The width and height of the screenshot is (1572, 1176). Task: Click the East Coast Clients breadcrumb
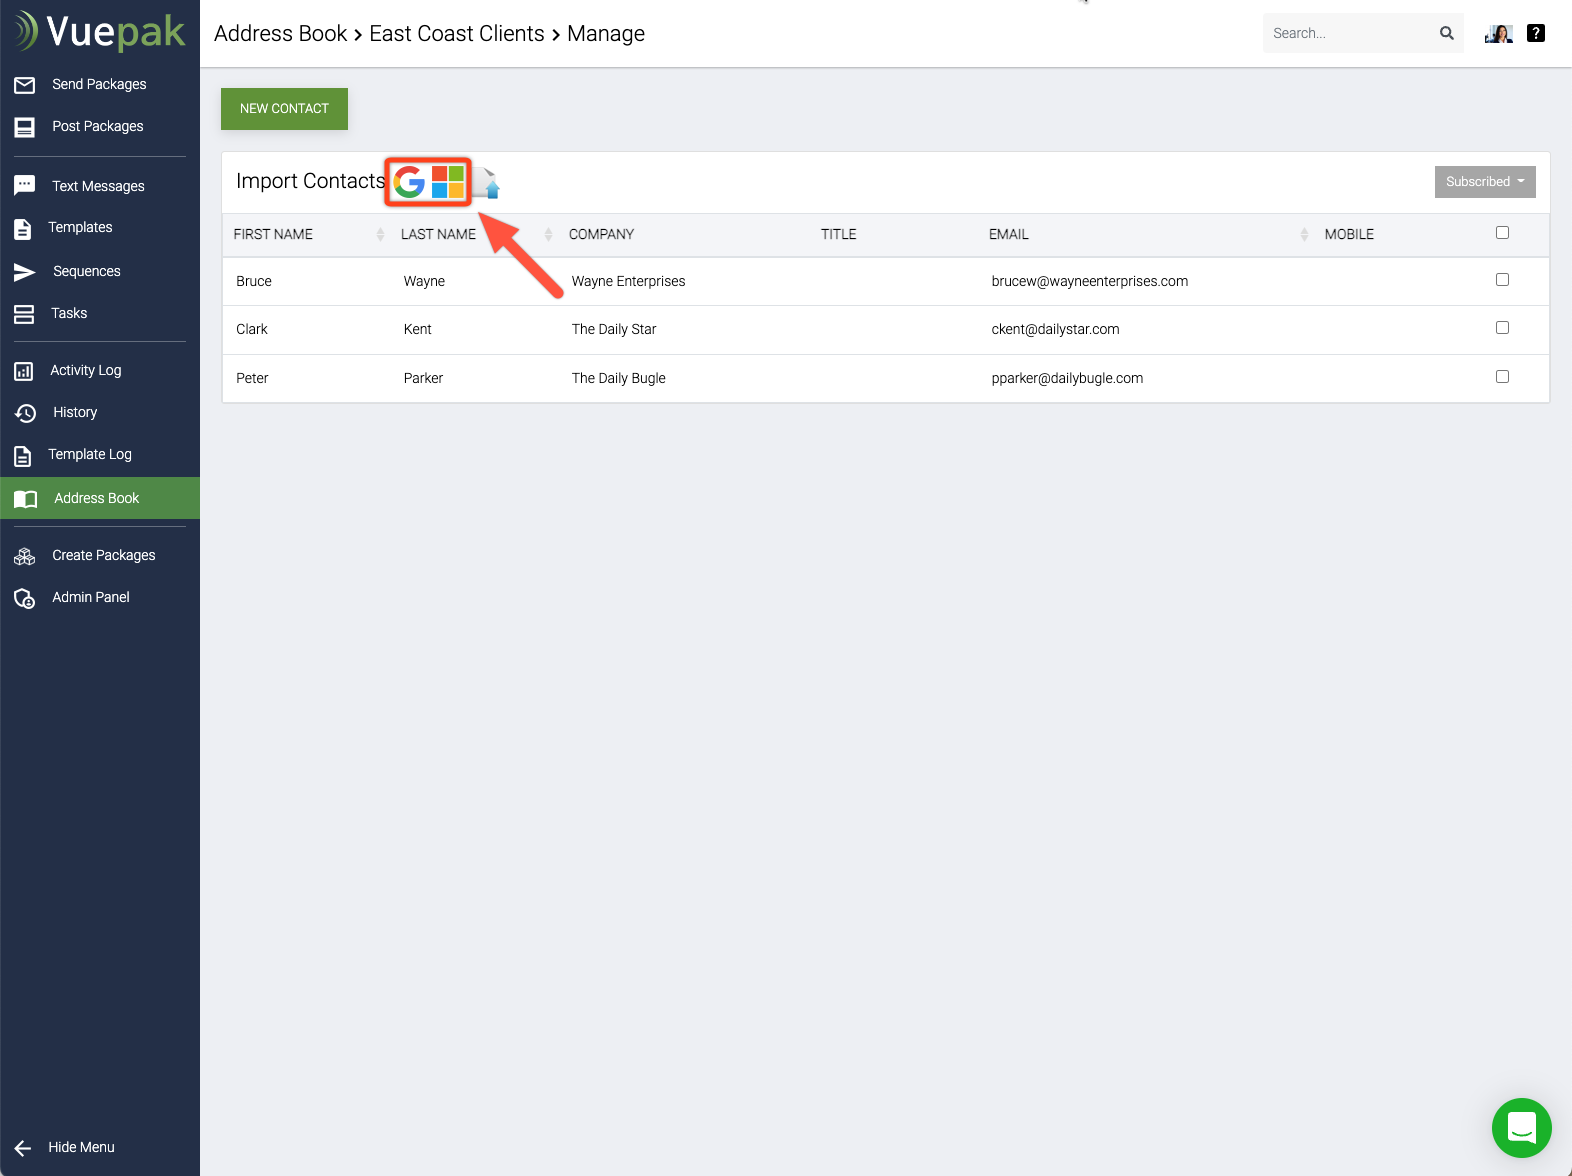[x=457, y=34]
